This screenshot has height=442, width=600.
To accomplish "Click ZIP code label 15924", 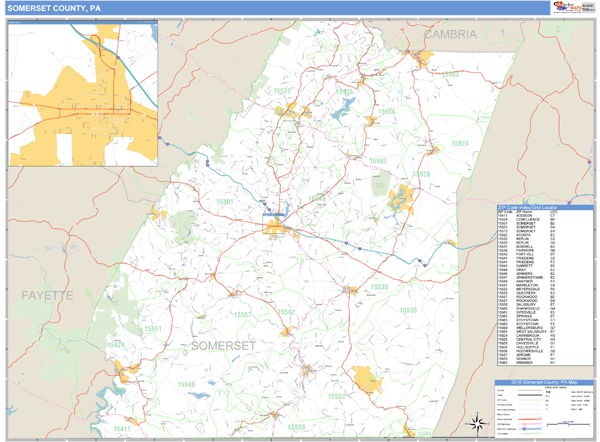I will point(460,144).
